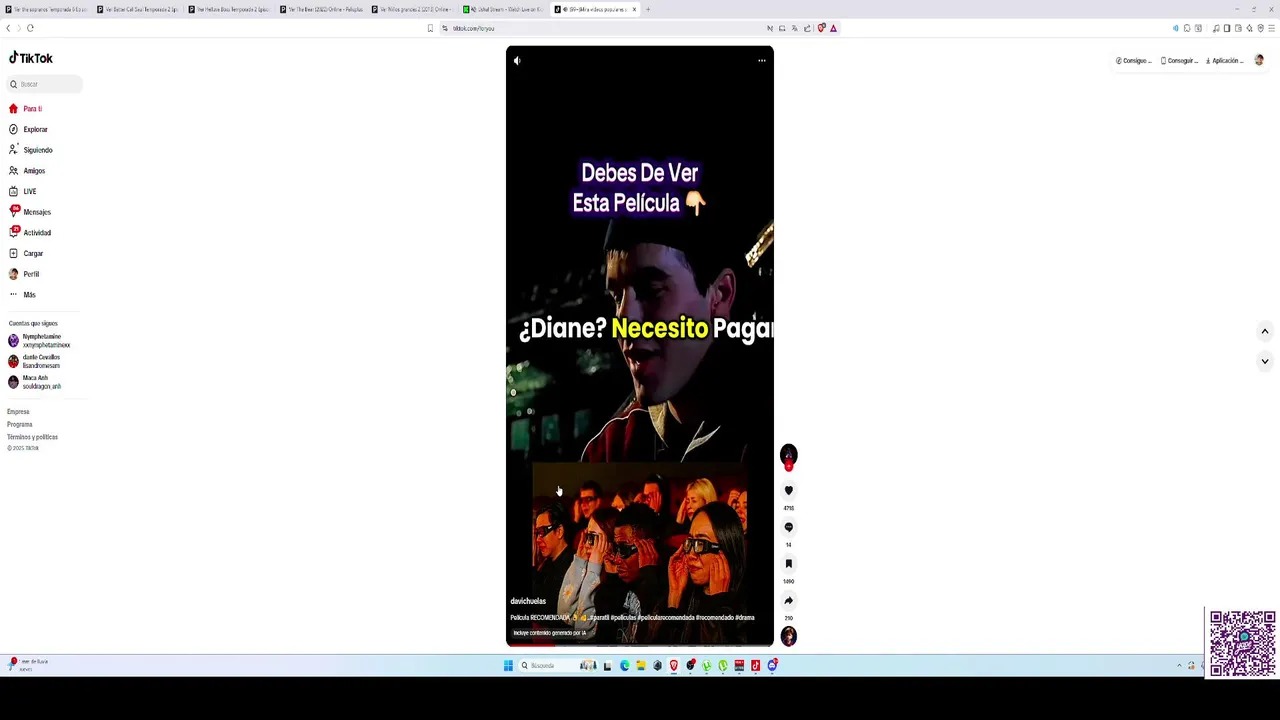Seek the video using the red progress bar
Image resolution: width=1280 pixels, height=720 pixels.
click(639, 645)
